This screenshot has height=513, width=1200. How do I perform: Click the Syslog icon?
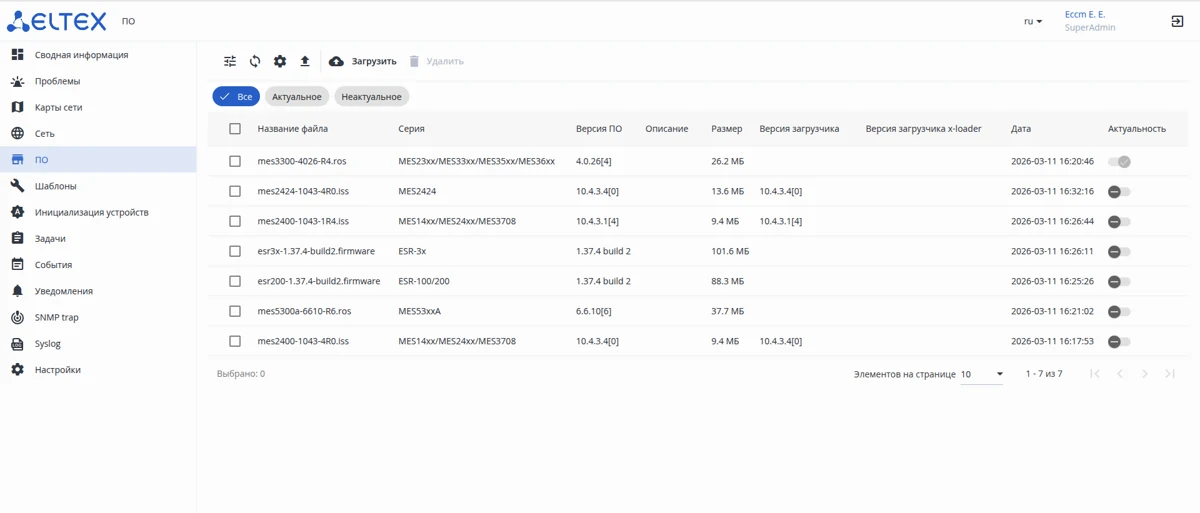pyautogui.click(x=17, y=343)
